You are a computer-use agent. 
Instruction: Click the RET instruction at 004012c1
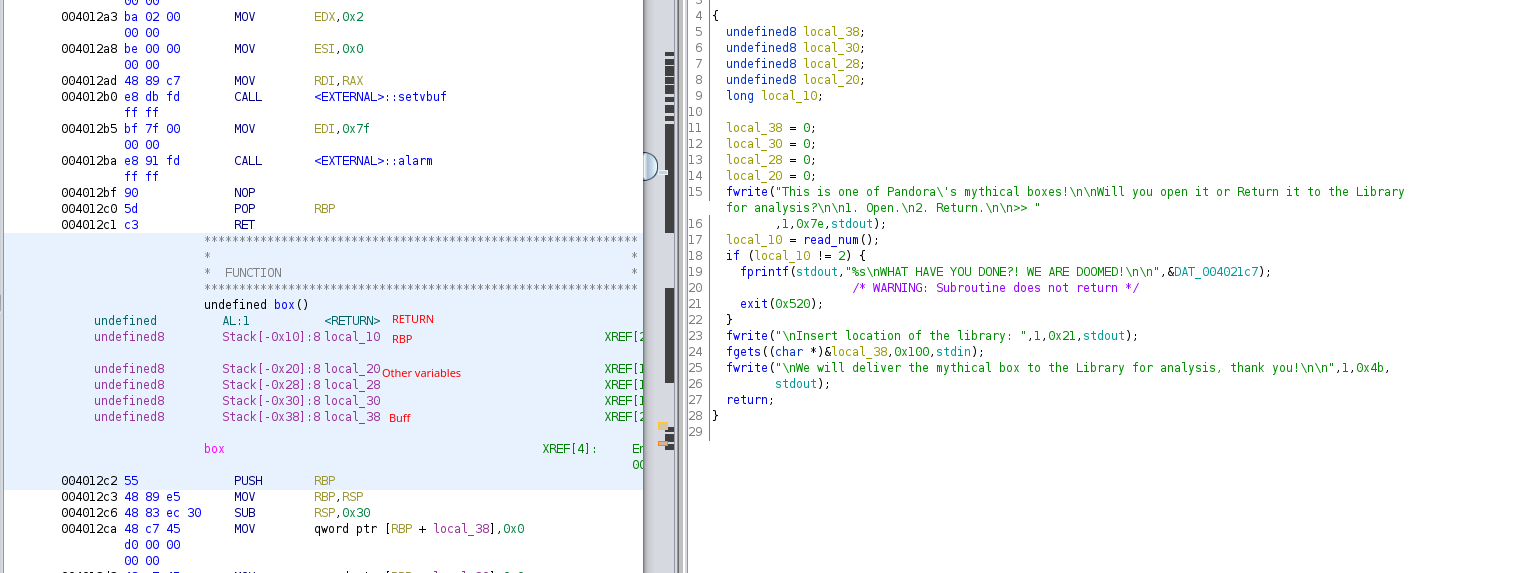[x=244, y=225]
